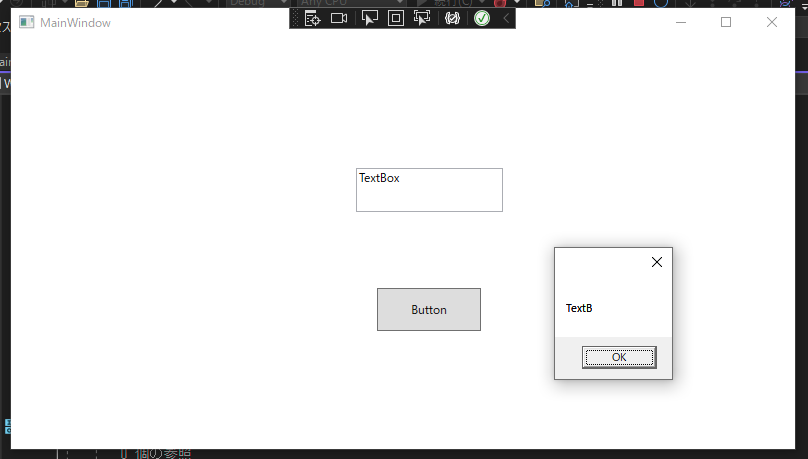Click the TextB message text
This screenshot has width=808, height=459.
pos(579,308)
